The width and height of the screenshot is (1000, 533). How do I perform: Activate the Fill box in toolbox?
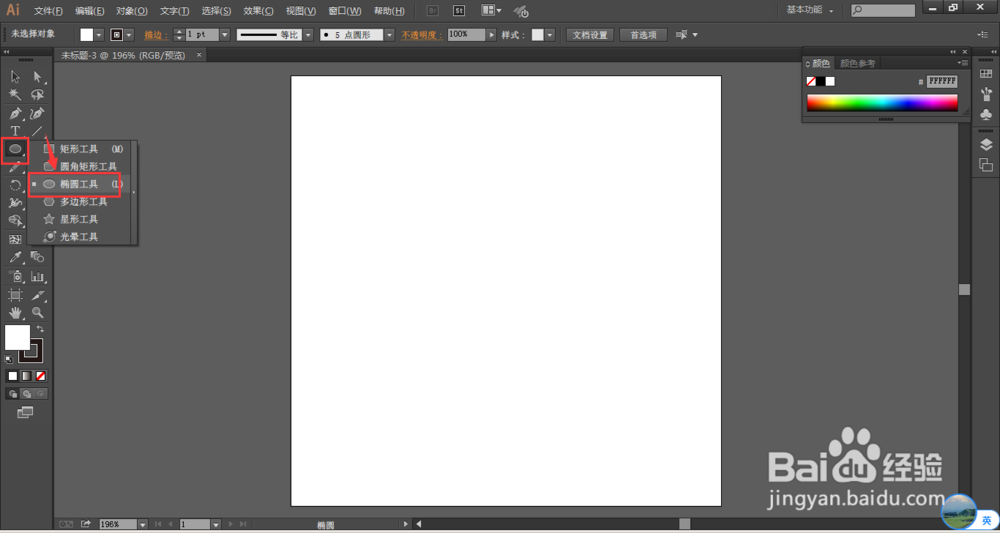pos(17,337)
